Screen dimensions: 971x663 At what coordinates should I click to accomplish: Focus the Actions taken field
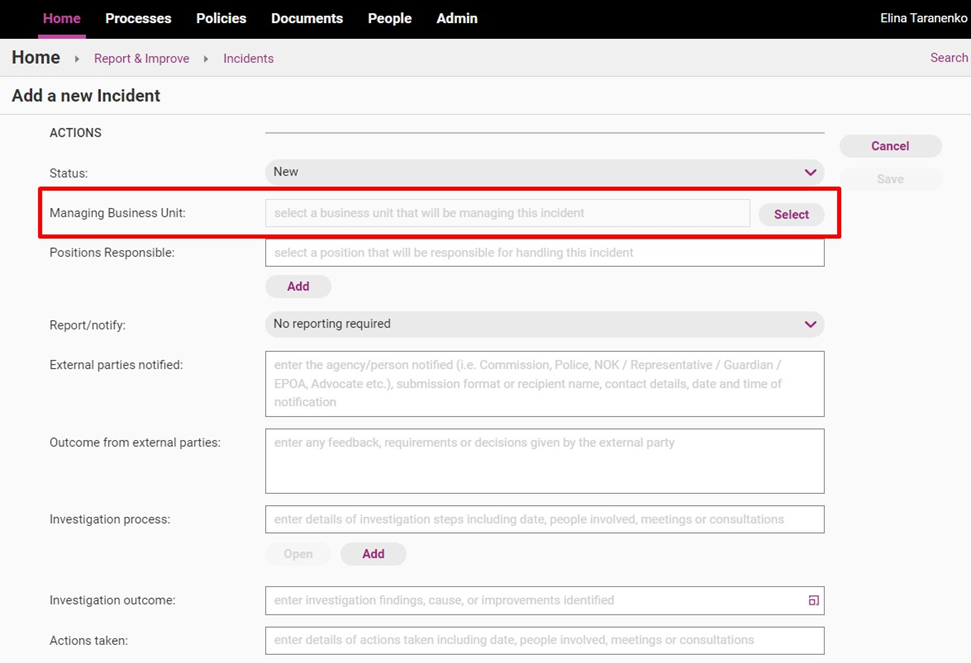545,641
